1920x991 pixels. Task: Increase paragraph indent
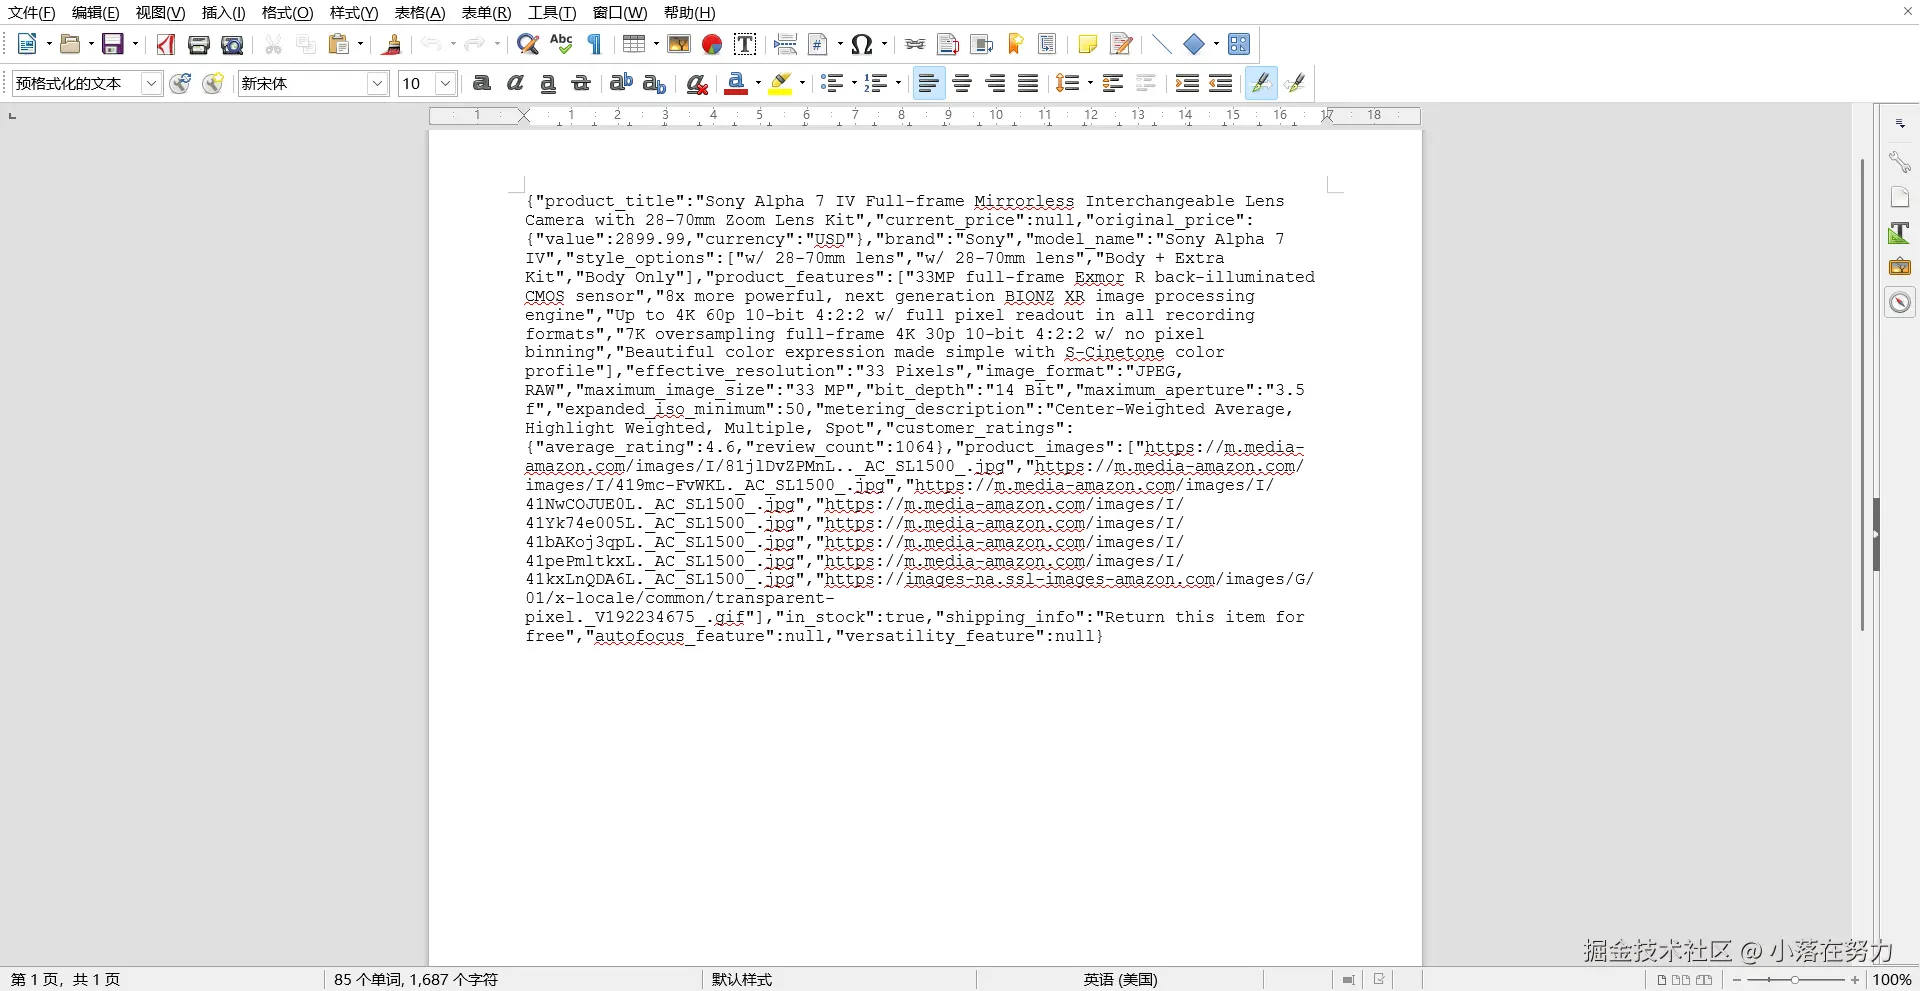pyautogui.click(x=1187, y=84)
